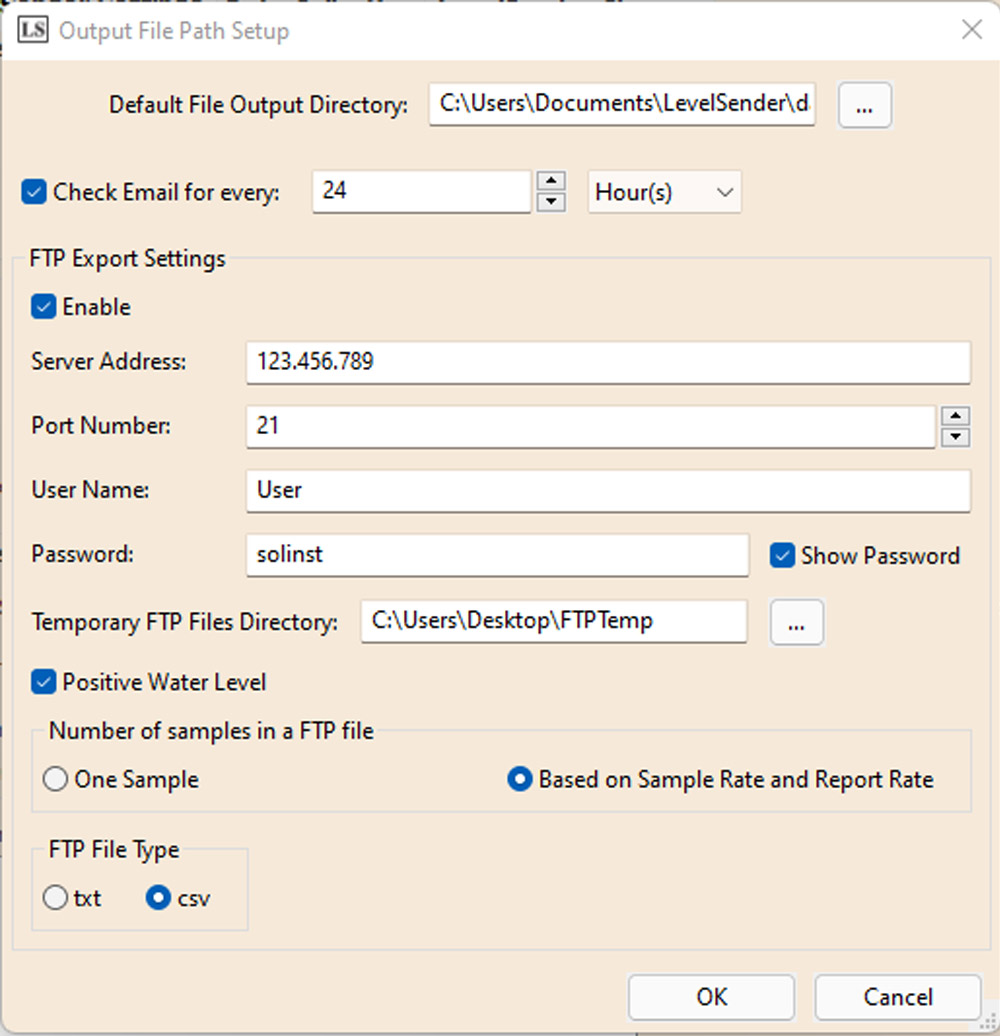Select txt as the FTP File Type
This screenshot has width=1000, height=1036.
coord(55,897)
